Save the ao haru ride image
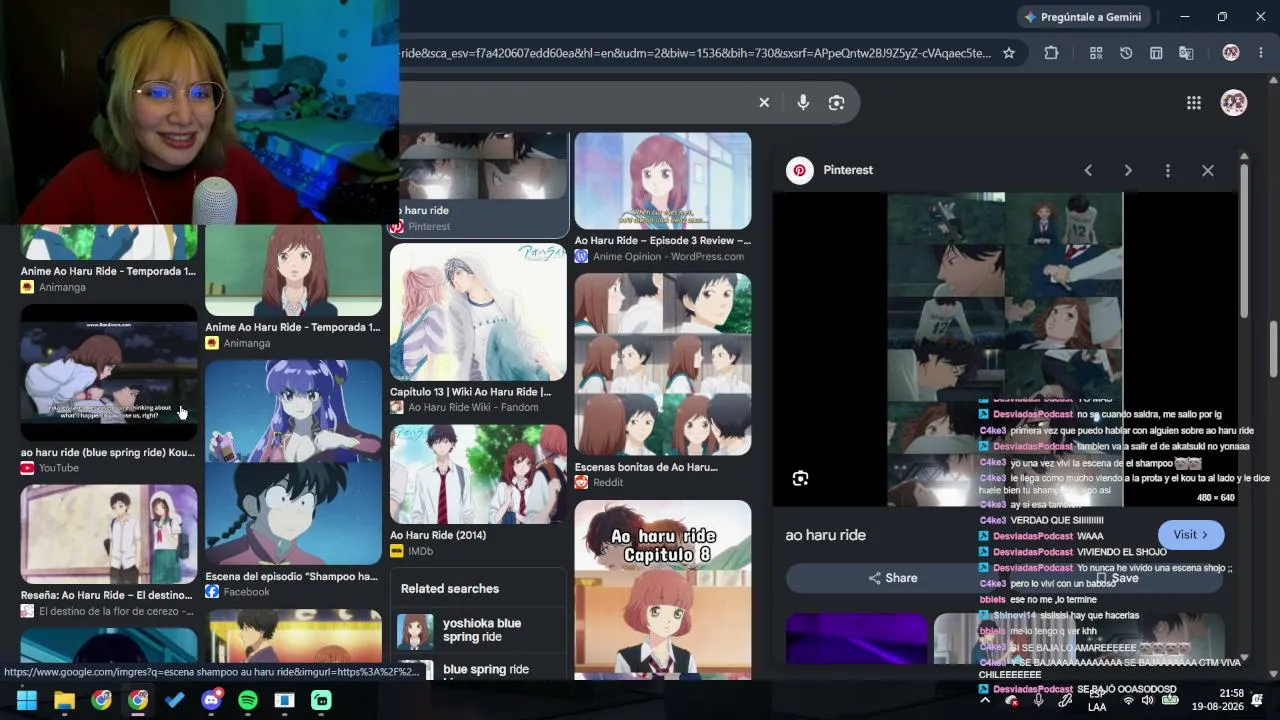Image resolution: width=1280 pixels, height=720 pixels. 1117,578
